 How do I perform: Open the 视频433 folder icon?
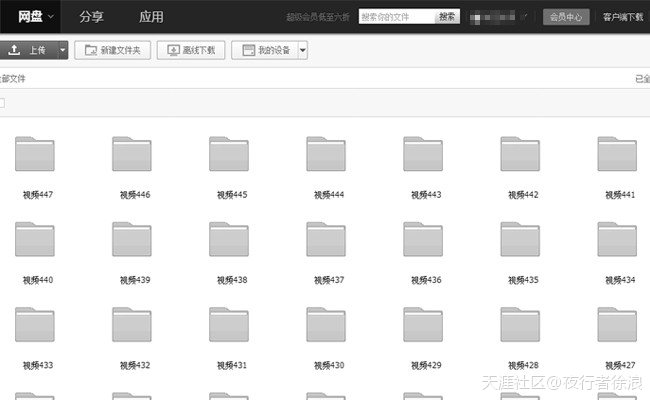[35, 325]
